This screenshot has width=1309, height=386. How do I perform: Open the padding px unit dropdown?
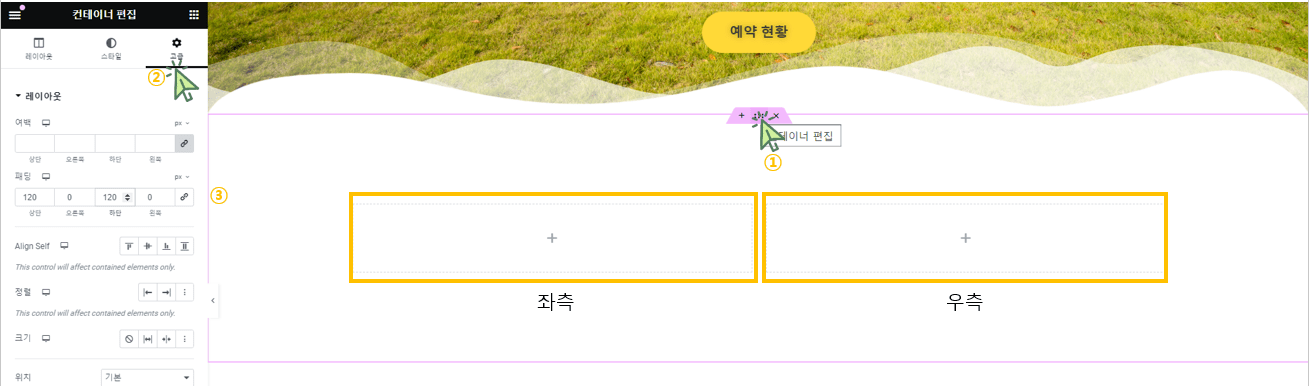click(x=182, y=176)
